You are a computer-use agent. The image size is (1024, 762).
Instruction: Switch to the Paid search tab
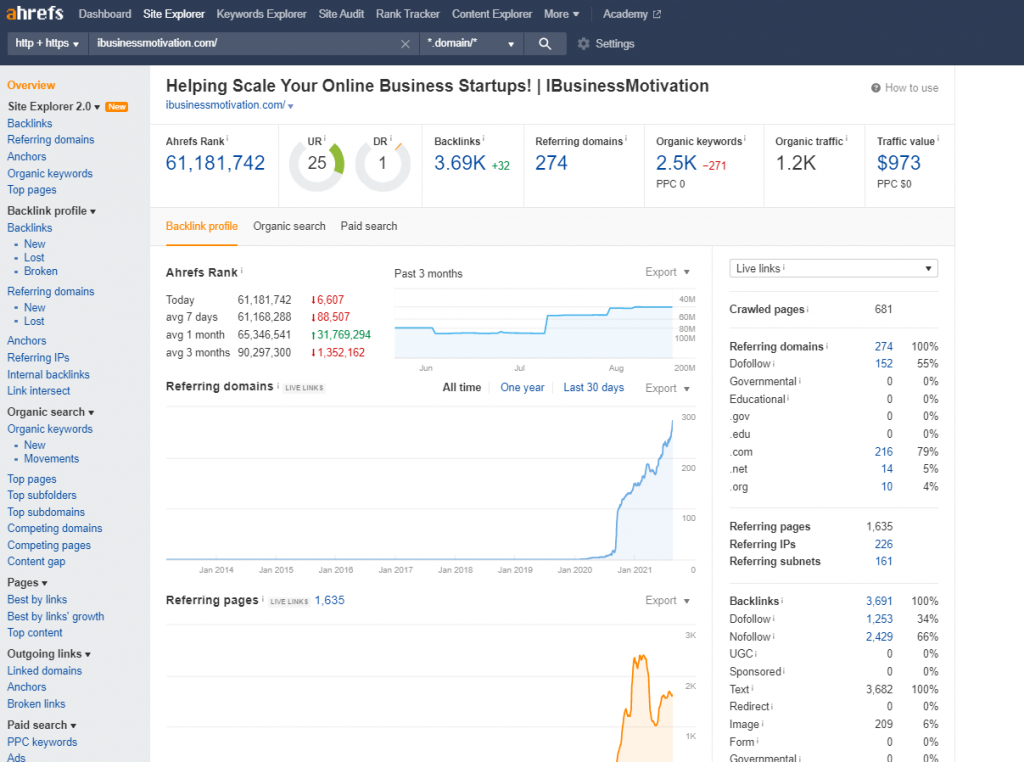(x=368, y=226)
